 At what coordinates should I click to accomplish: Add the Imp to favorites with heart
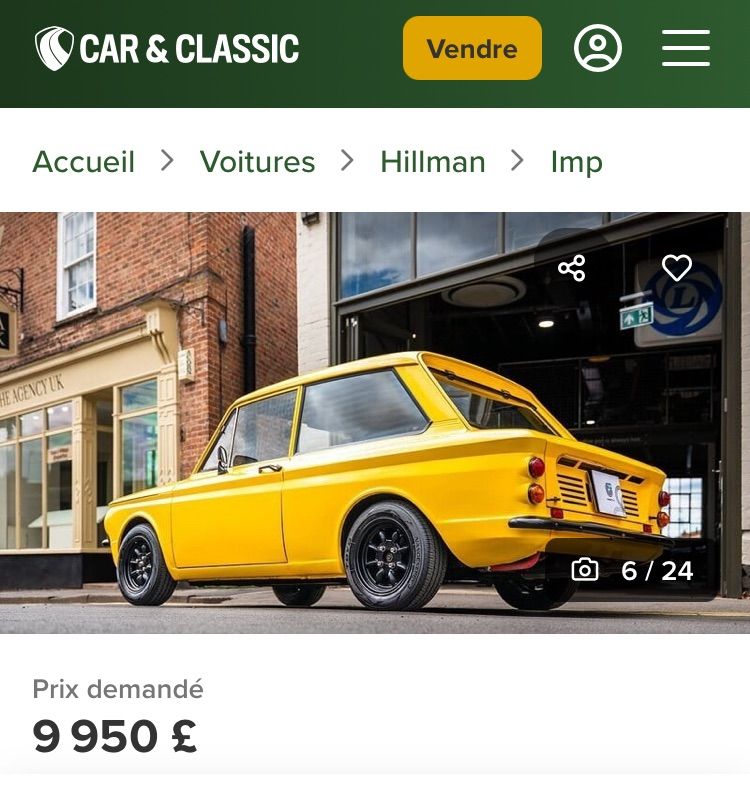click(677, 268)
